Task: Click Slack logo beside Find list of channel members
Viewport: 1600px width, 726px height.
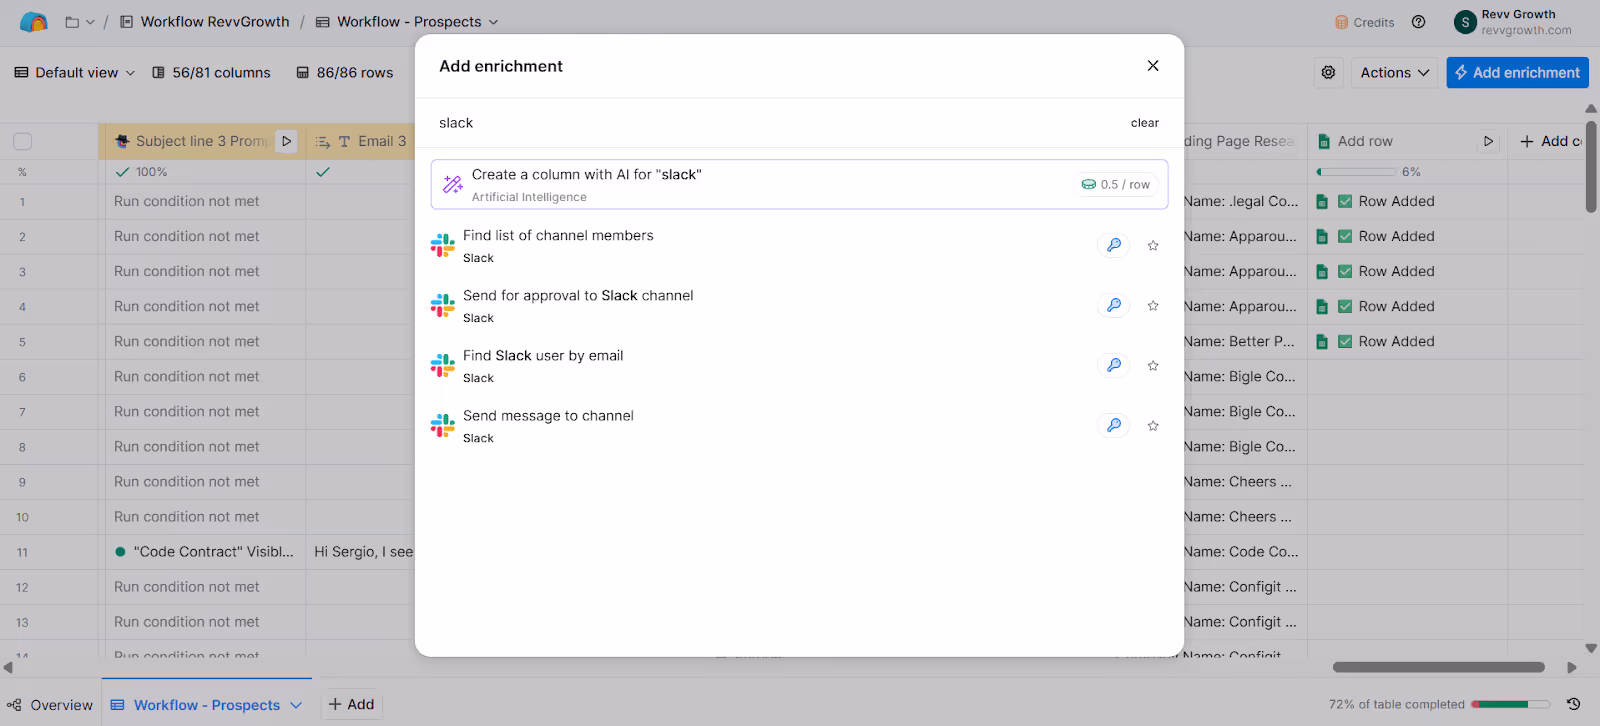Action: click(443, 245)
